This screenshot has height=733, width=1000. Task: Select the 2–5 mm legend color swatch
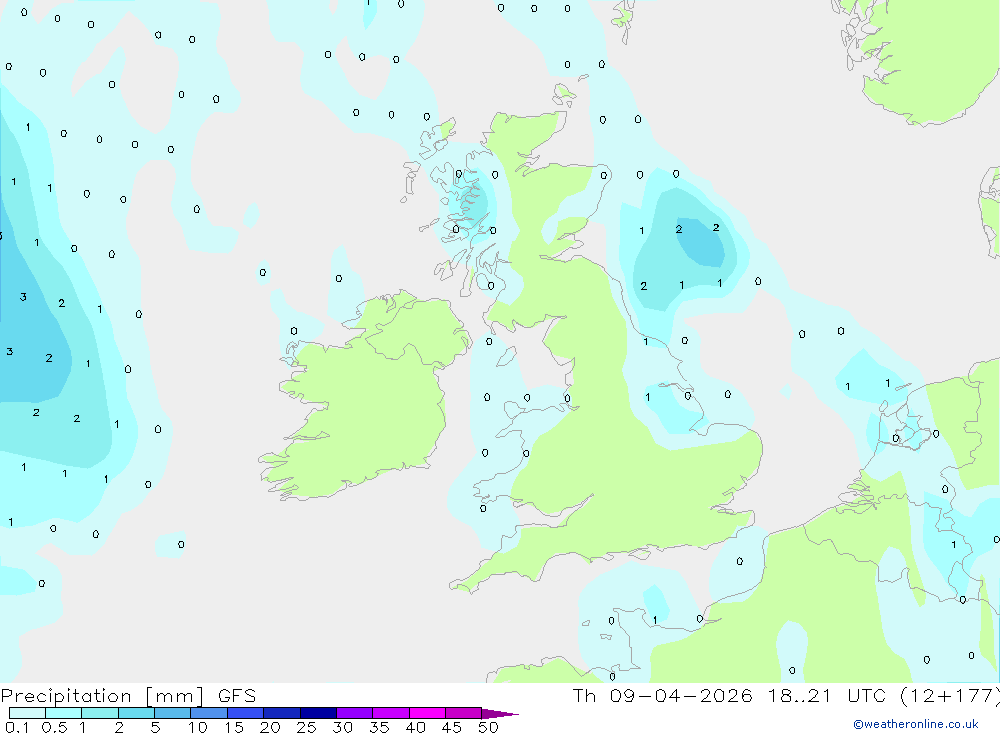[x=136, y=713]
